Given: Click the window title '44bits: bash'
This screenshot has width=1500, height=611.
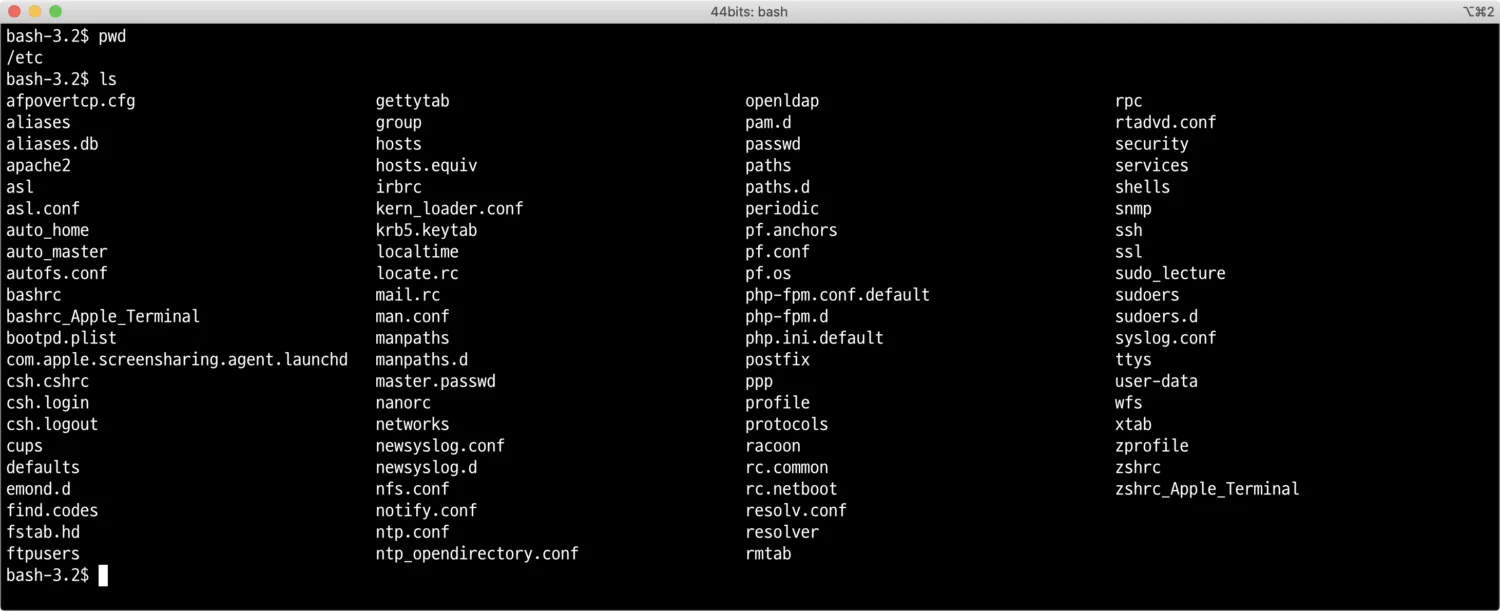Looking at the screenshot, I should click(x=749, y=11).
